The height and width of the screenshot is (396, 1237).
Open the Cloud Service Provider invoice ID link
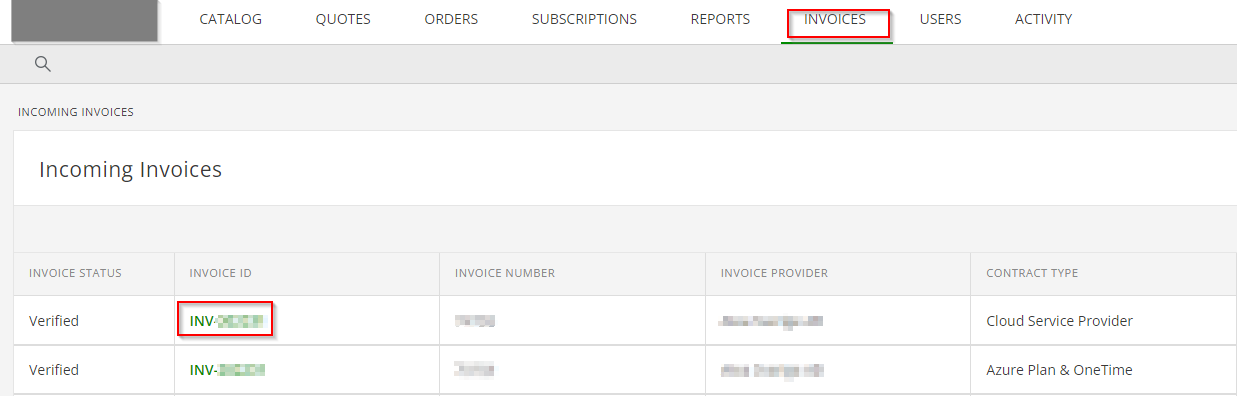tap(226, 321)
